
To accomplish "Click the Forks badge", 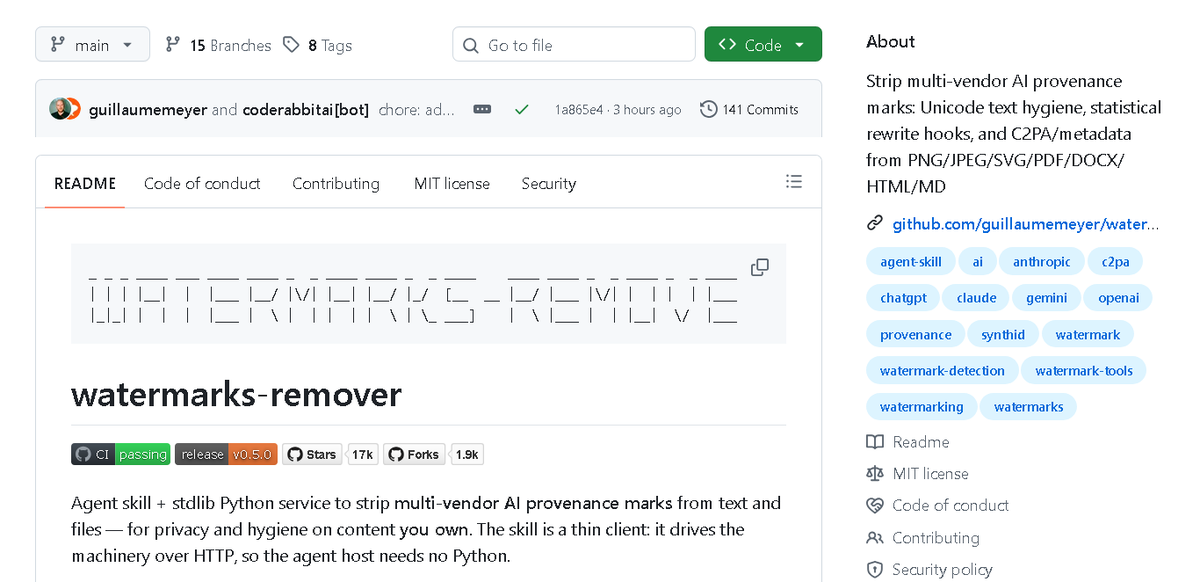I will (x=415, y=454).
